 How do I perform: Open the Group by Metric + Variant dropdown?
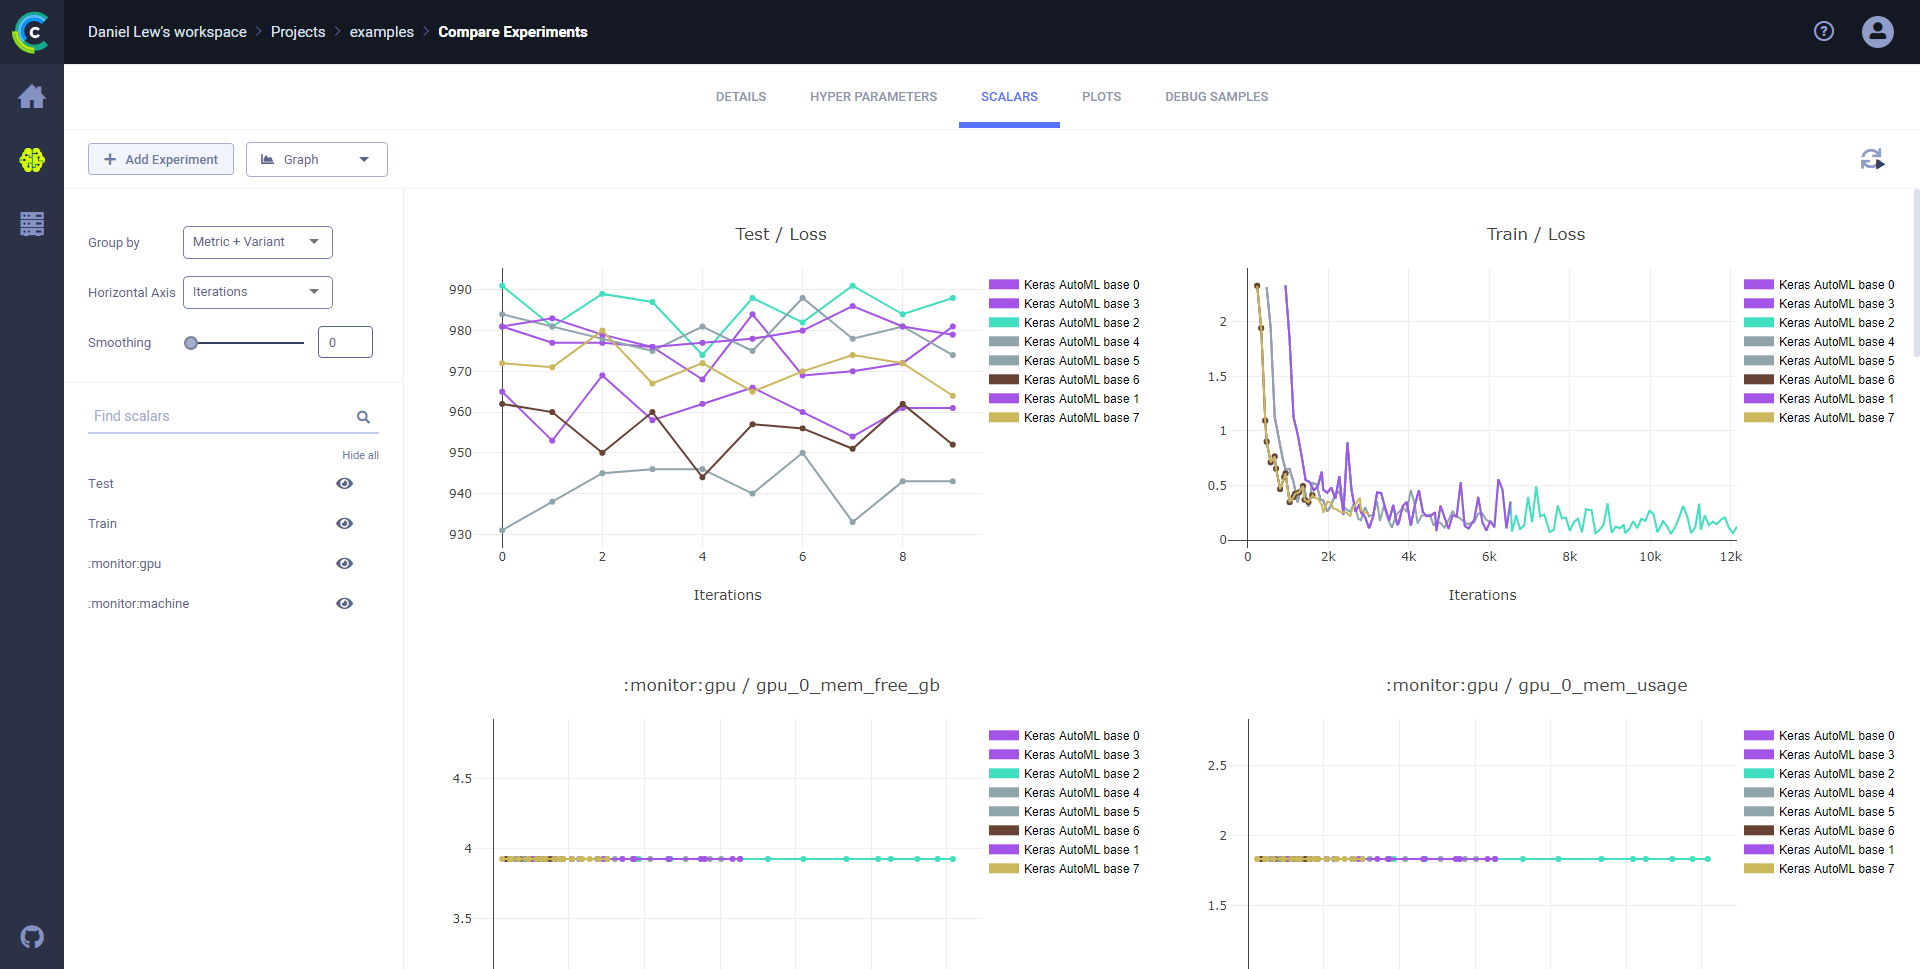(x=257, y=242)
